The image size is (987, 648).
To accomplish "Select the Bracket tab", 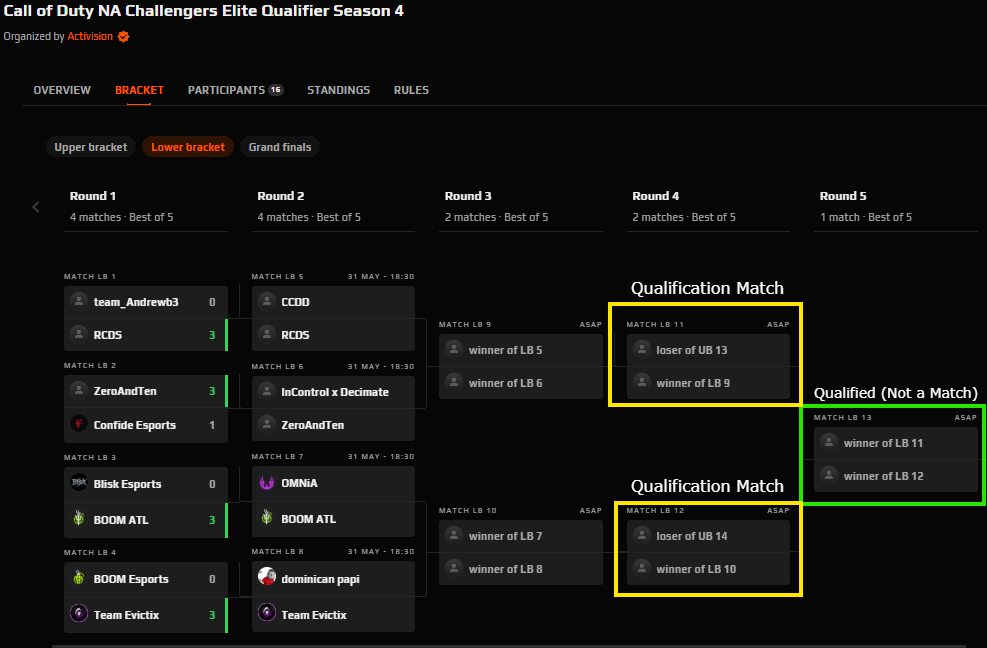I will (139, 90).
